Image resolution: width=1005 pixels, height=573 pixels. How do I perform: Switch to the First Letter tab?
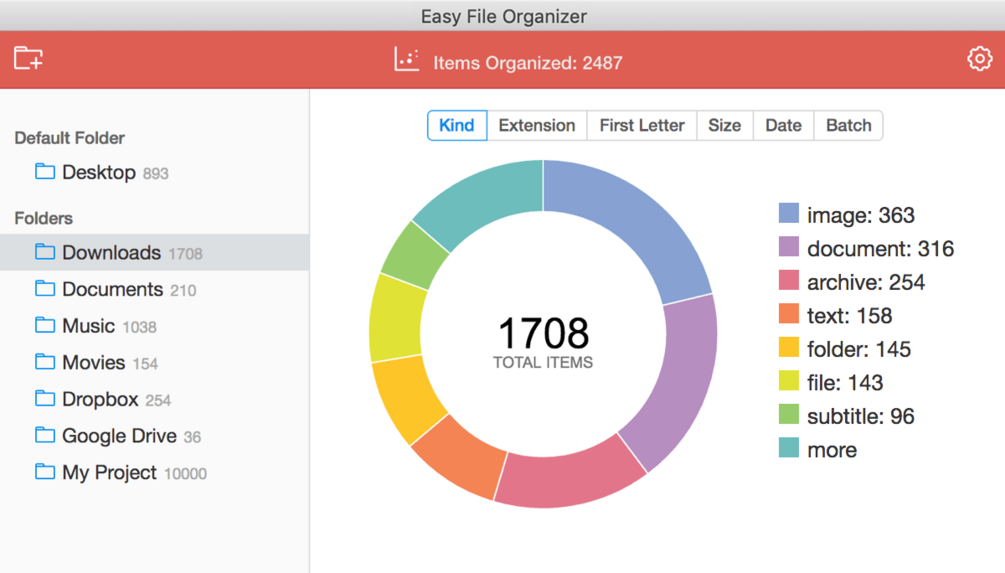[x=642, y=125]
